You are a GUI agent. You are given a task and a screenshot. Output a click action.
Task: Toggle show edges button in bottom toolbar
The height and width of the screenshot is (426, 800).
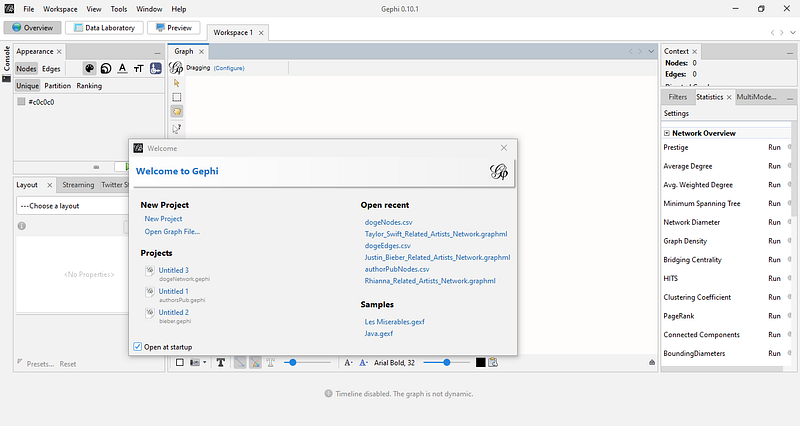click(239, 362)
